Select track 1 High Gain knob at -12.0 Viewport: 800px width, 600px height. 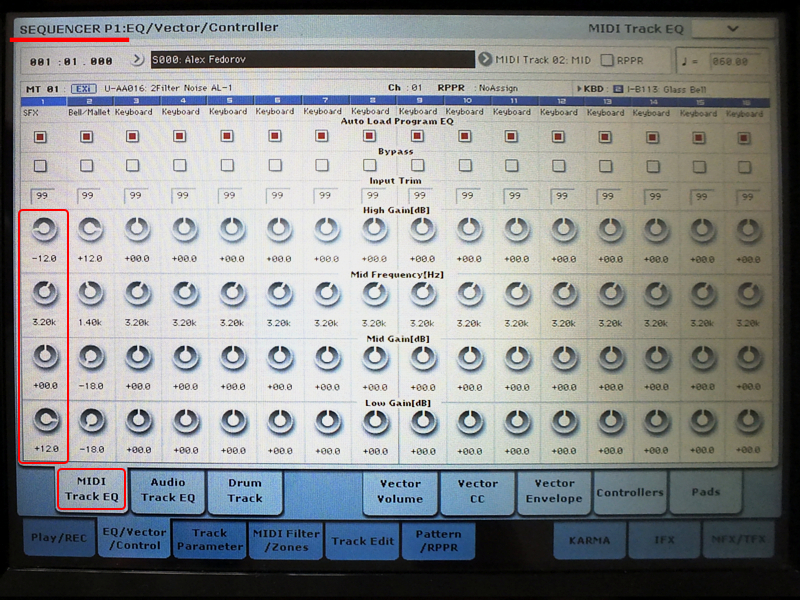point(45,229)
